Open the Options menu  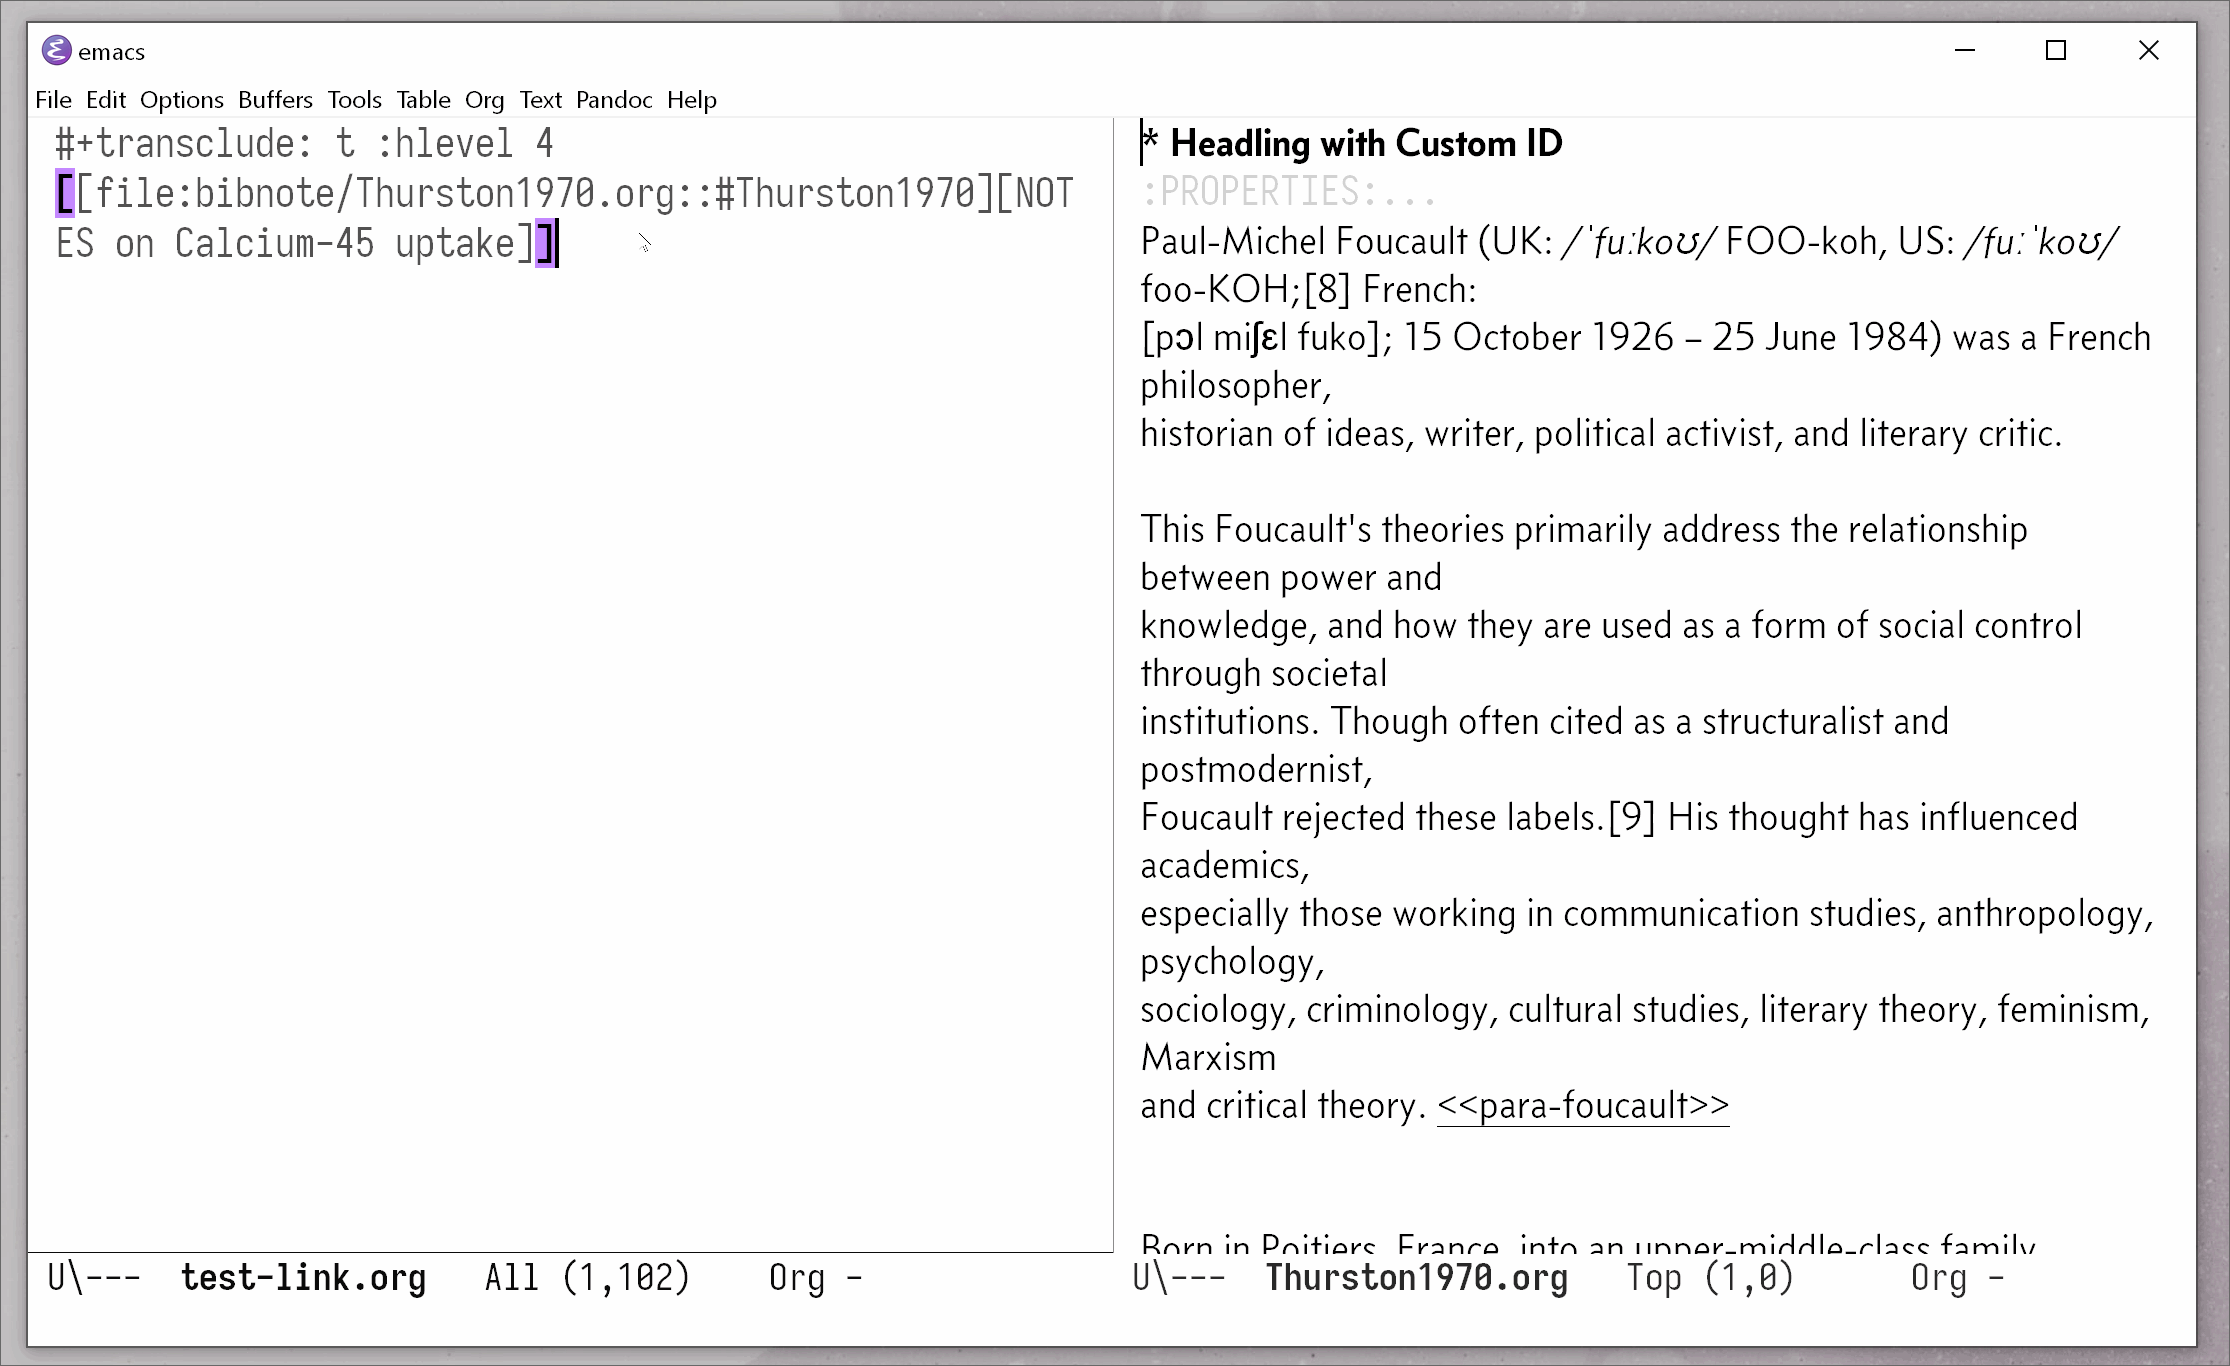coord(181,99)
